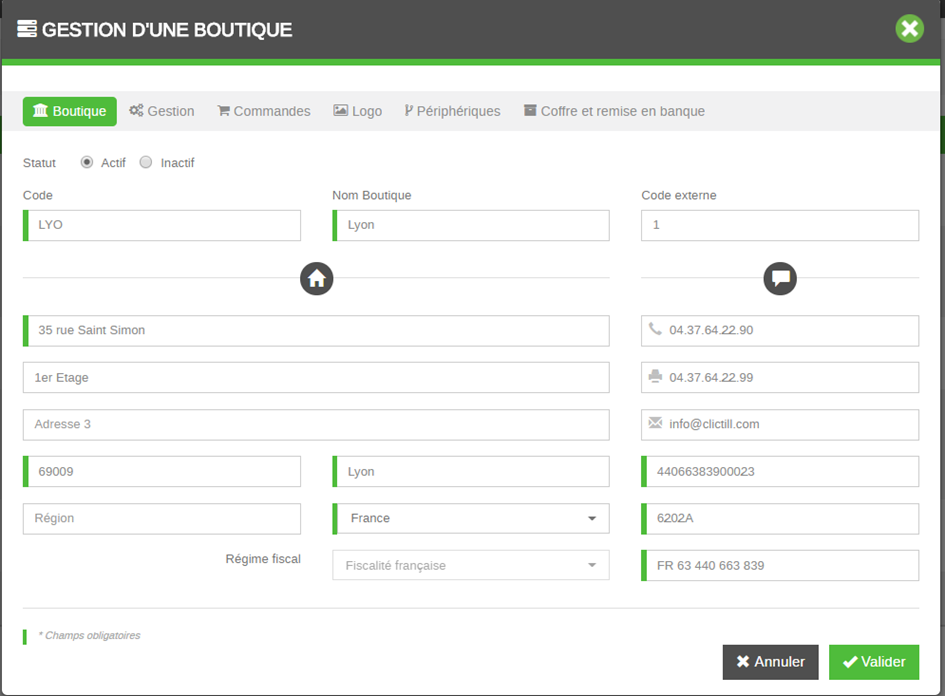Switch to the Commandes tab
945x696 pixels.
tap(264, 111)
